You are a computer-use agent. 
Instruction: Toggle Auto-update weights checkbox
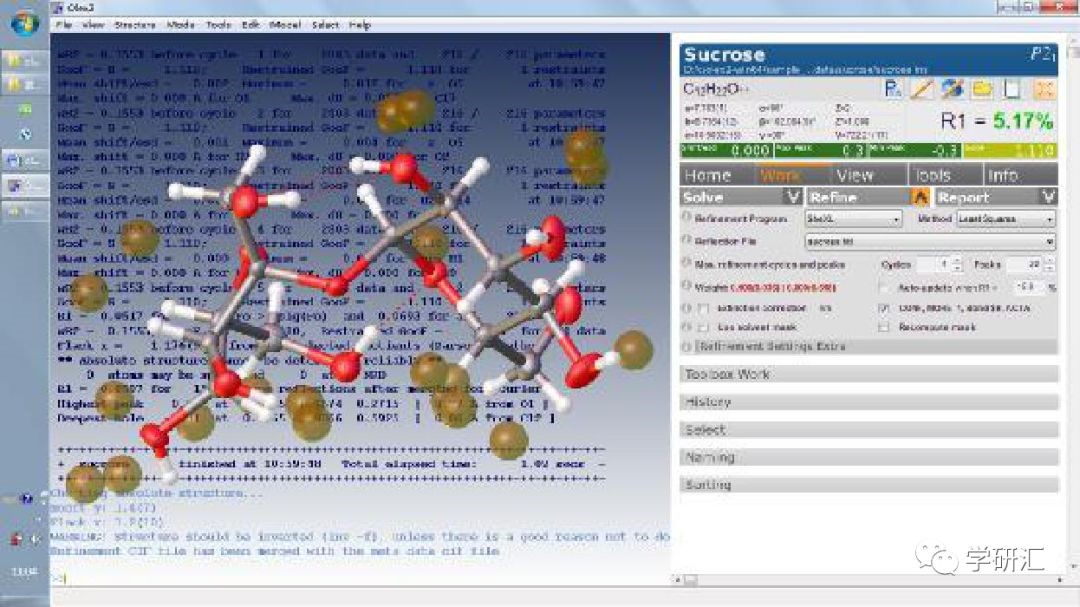[x=884, y=287]
